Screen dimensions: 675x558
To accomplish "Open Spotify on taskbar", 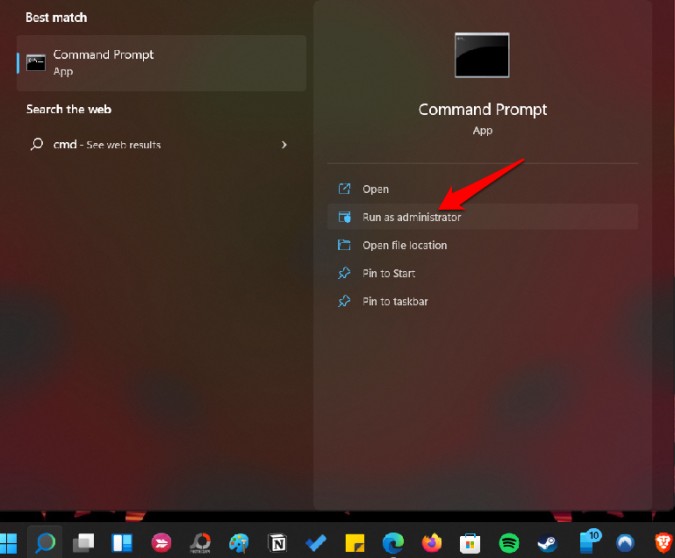I will click(509, 542).
